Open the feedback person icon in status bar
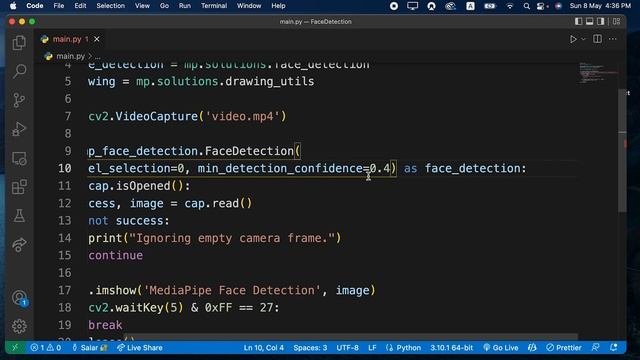 596,348
